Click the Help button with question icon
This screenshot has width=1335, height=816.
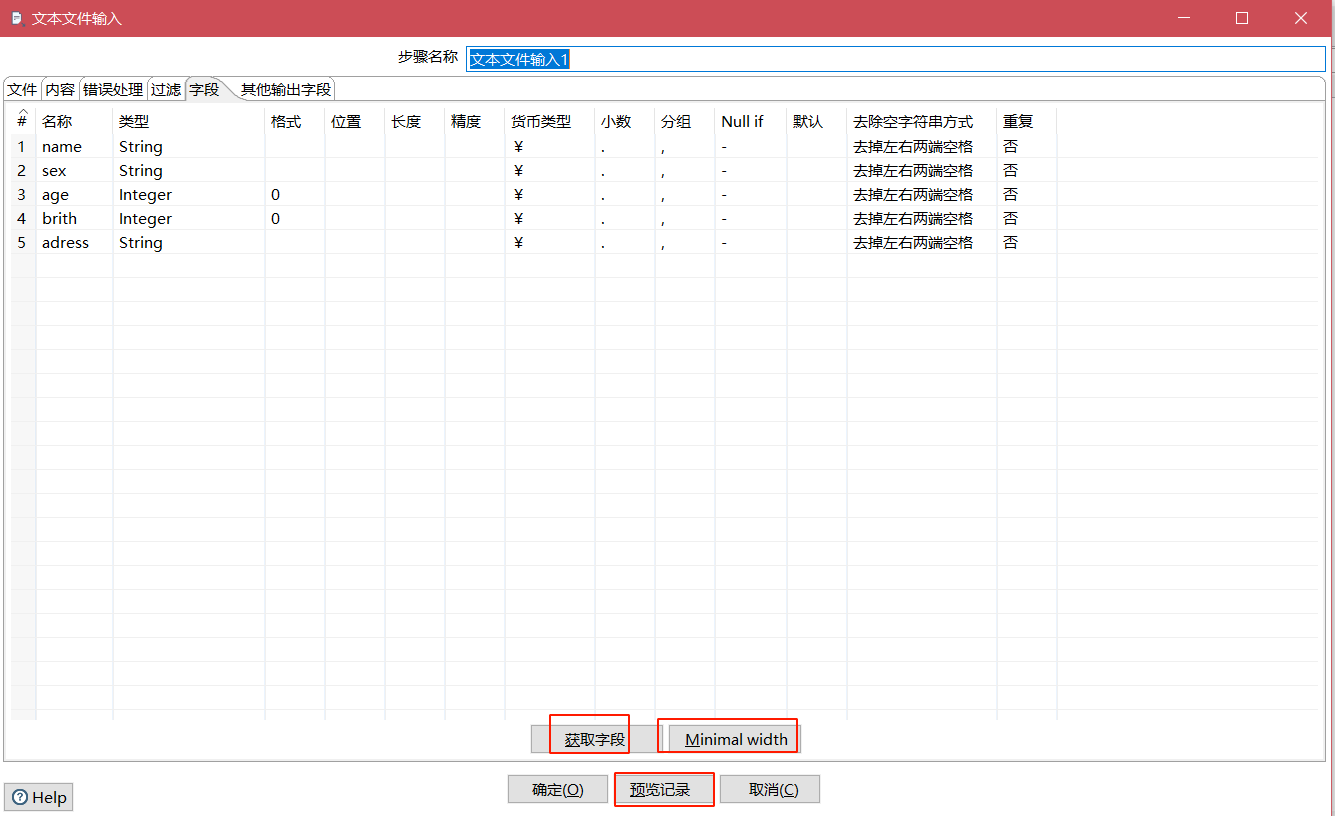[39, 797]
